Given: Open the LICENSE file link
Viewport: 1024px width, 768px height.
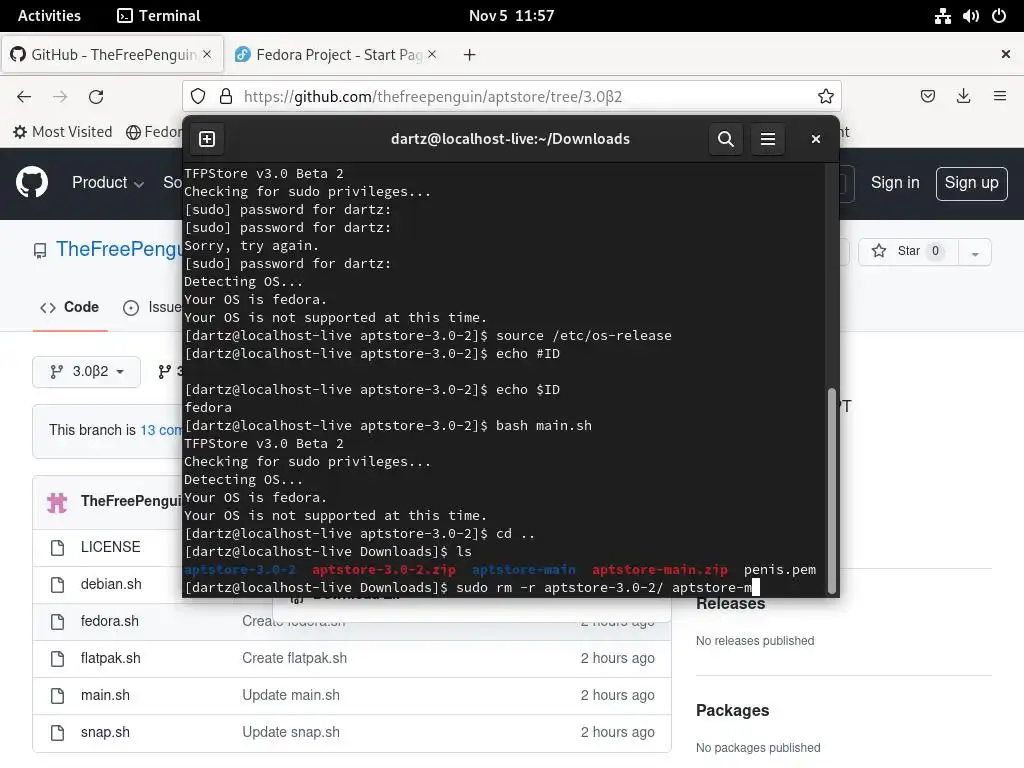Looking at the screenshot, I should click(110, 547).
